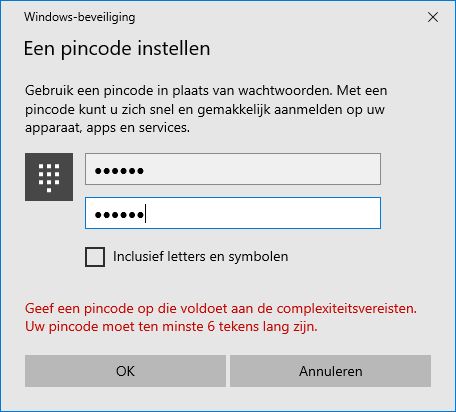Click the red complexiteitsvereisten error message
This screenshot has height=412, width=456.
click(221, 308)
